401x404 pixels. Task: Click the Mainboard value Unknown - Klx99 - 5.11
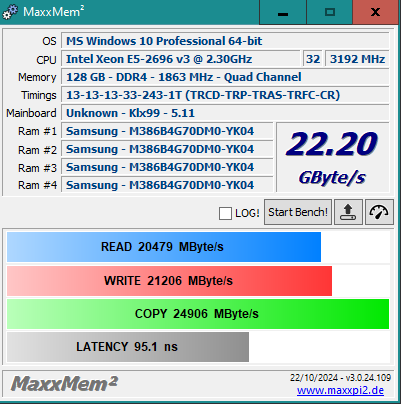click(x=225, y=113)
